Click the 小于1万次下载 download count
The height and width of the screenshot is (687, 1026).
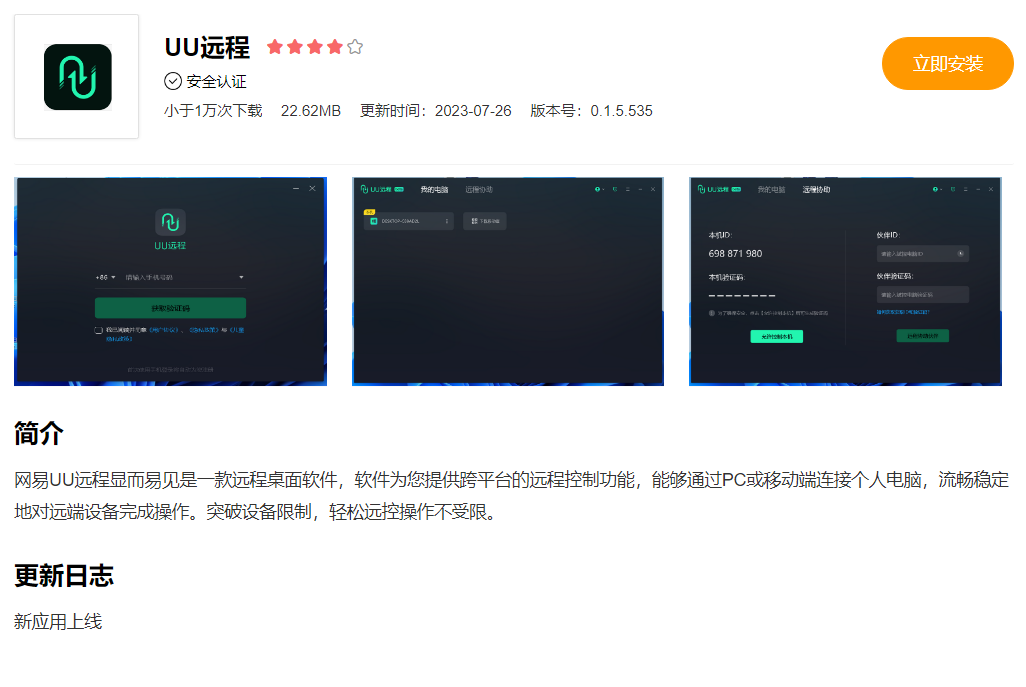click(213, 111)
